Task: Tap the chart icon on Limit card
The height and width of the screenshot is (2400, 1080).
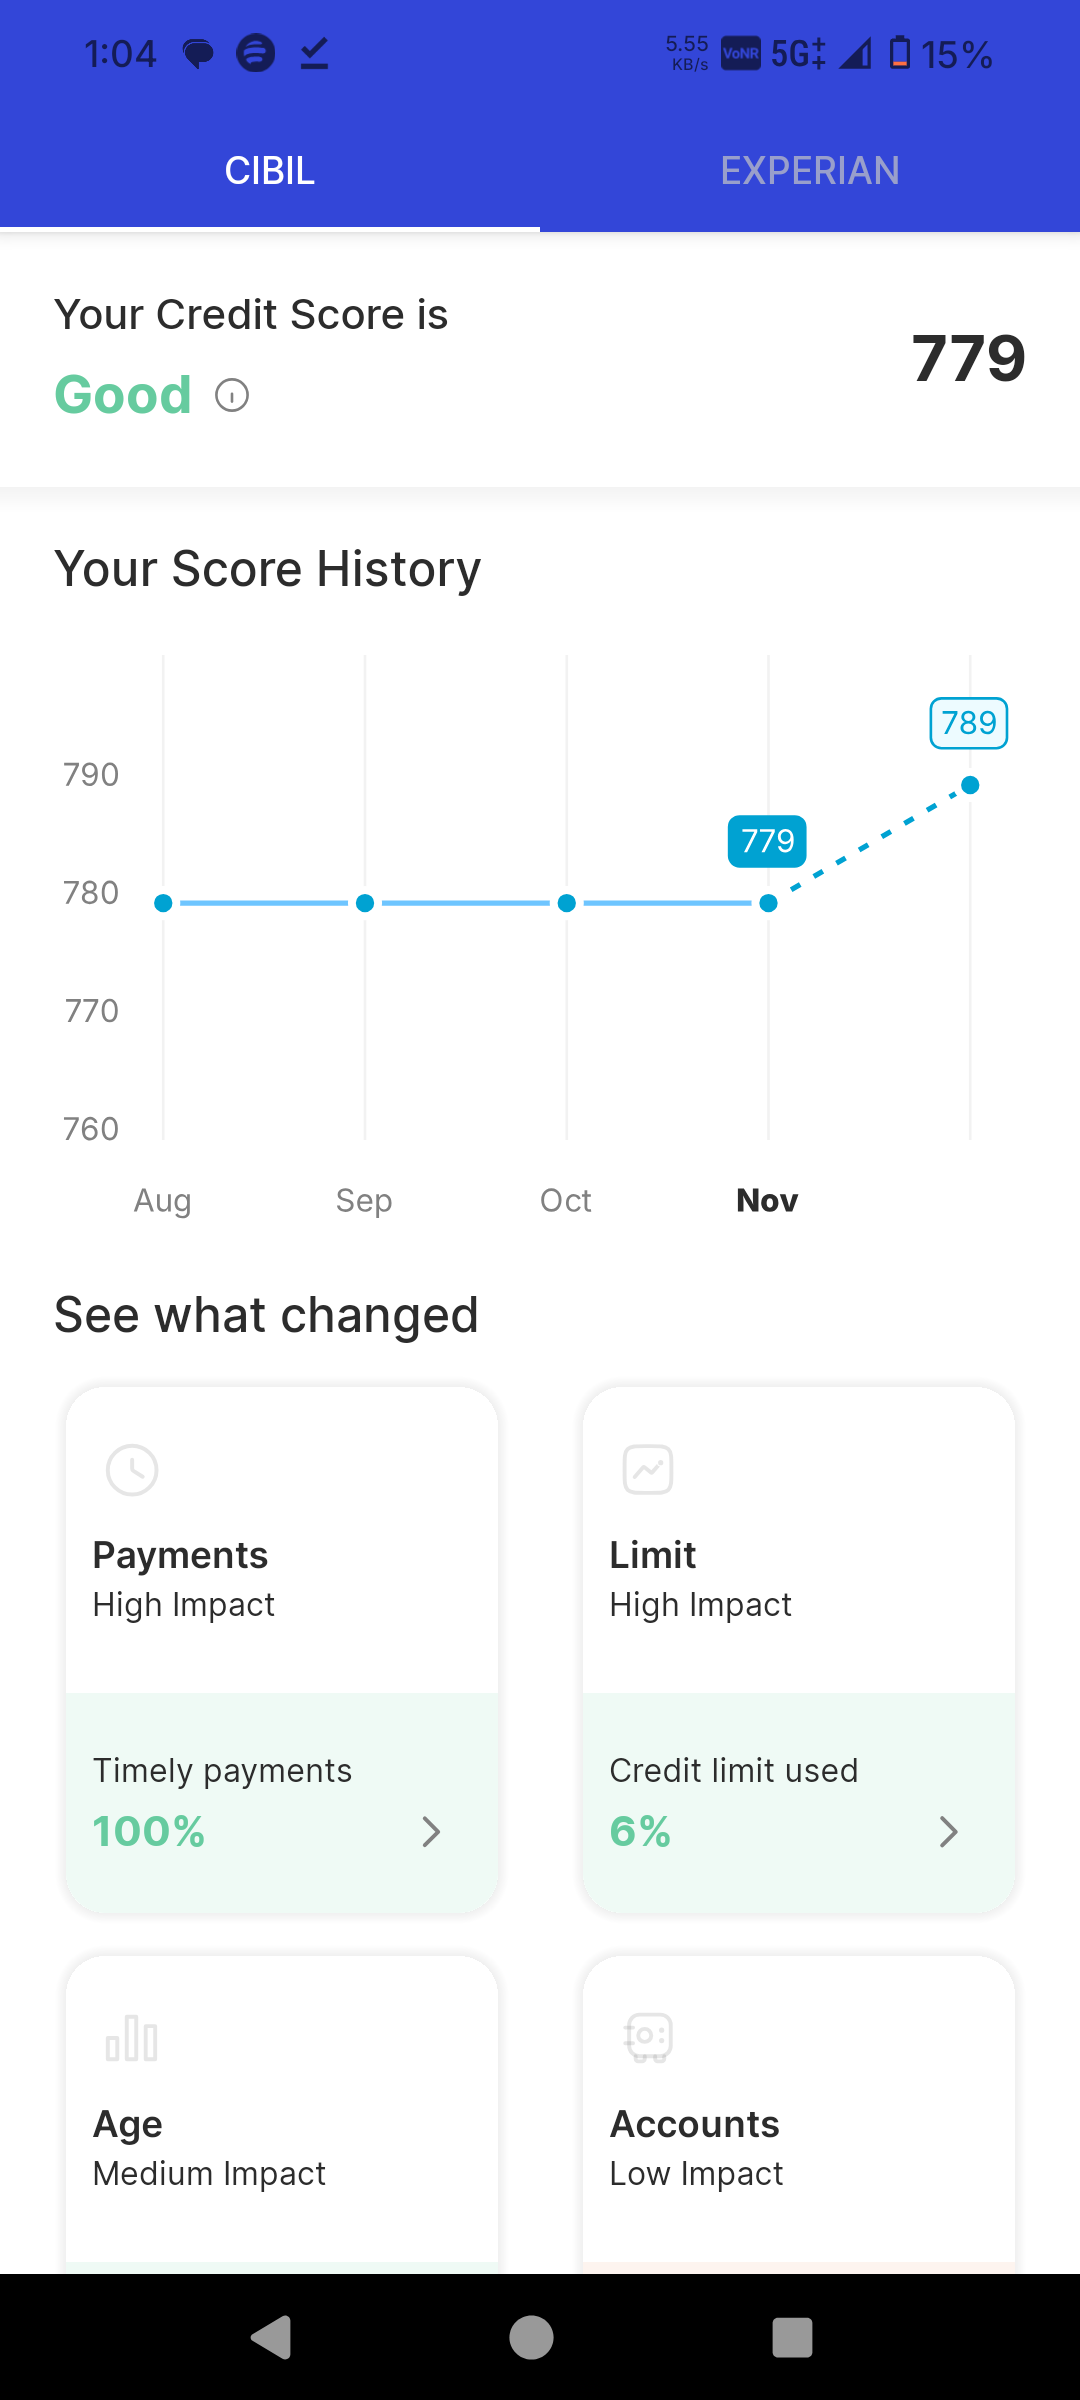Action: point(648,1470)
